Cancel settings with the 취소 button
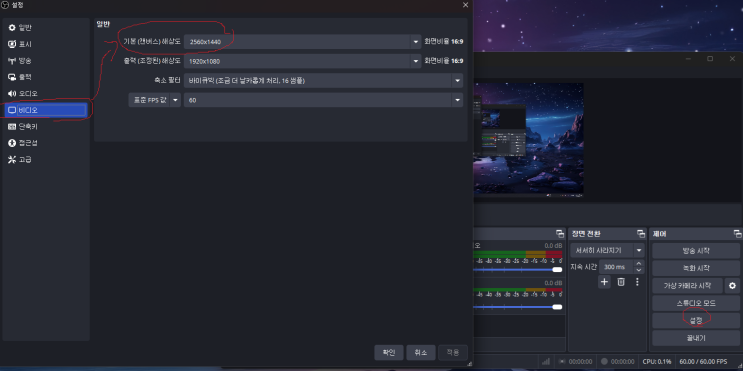This screenshot has width=743, height=371. point(421,353)
